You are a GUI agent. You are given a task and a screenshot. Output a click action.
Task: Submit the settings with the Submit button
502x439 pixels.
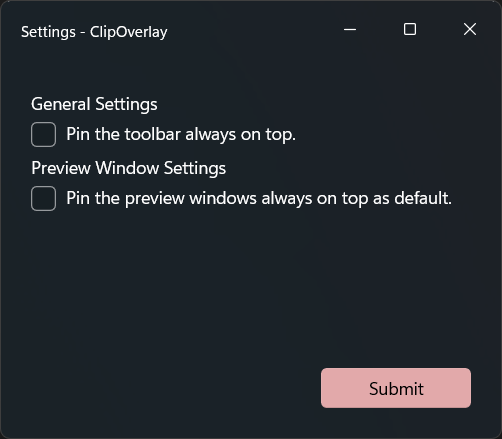(x=396, y=388)
